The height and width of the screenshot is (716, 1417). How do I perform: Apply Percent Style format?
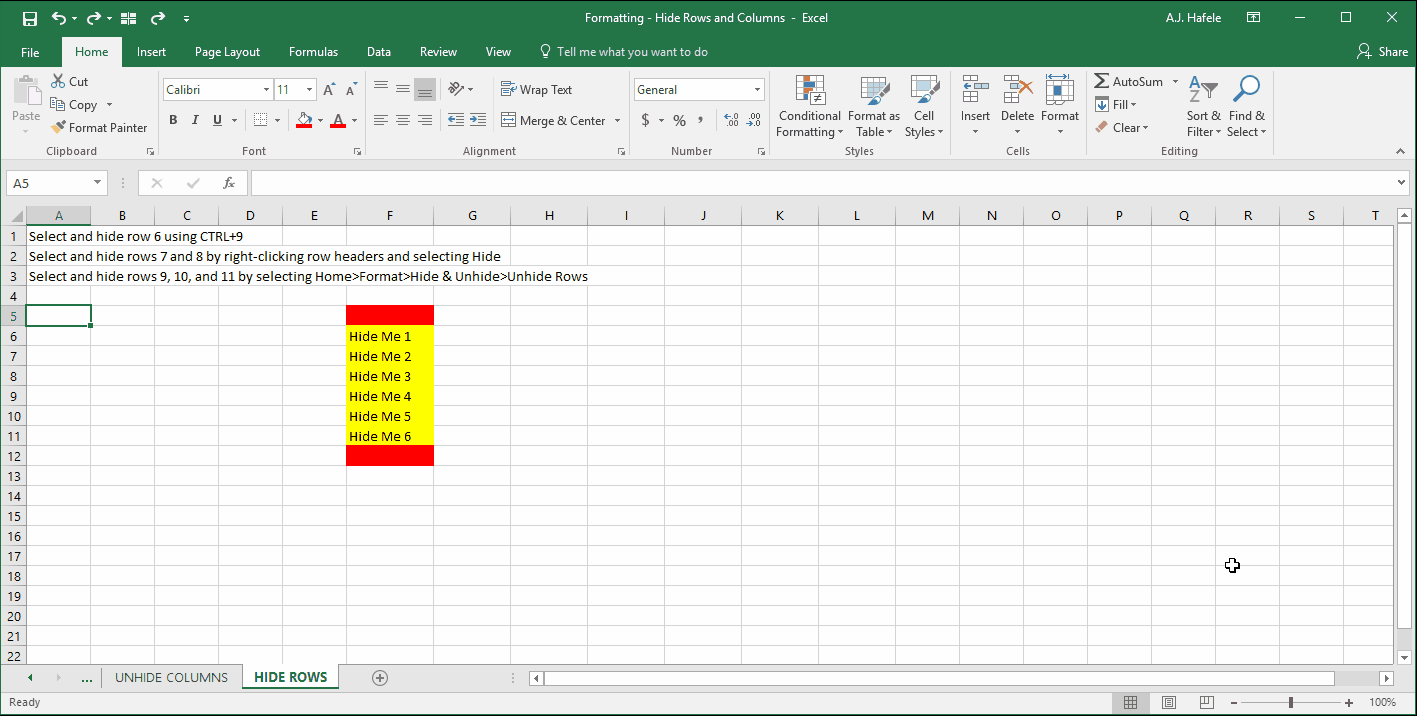[679, 120]
